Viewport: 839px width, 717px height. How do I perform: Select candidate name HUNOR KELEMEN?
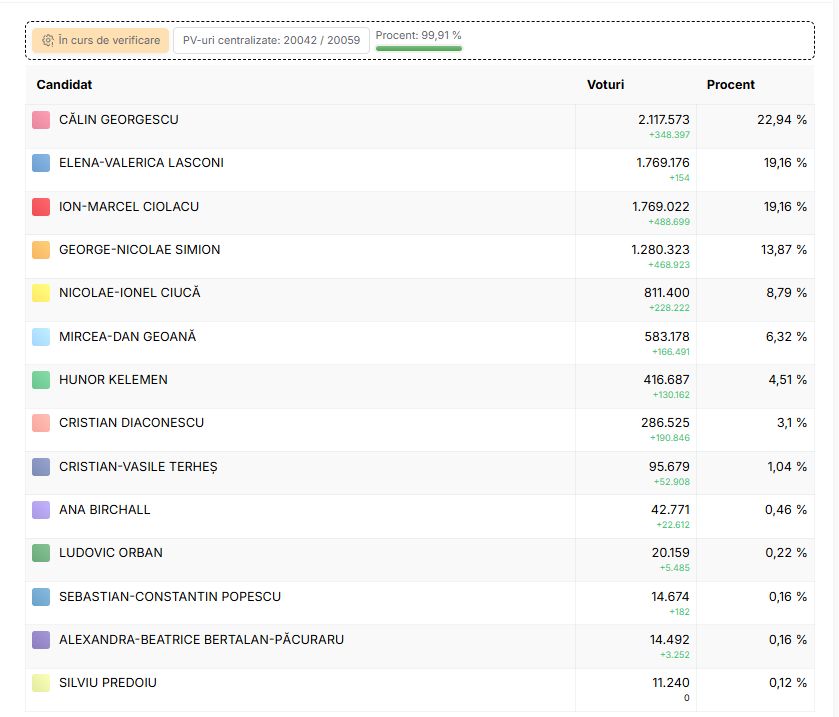[x=113, y=380]
